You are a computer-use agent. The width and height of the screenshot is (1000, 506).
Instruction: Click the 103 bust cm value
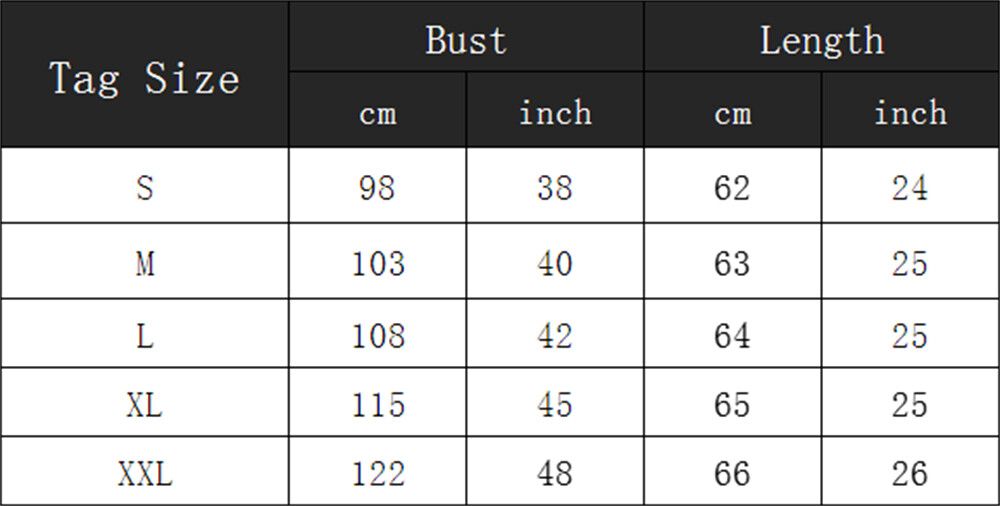(378, 261)
